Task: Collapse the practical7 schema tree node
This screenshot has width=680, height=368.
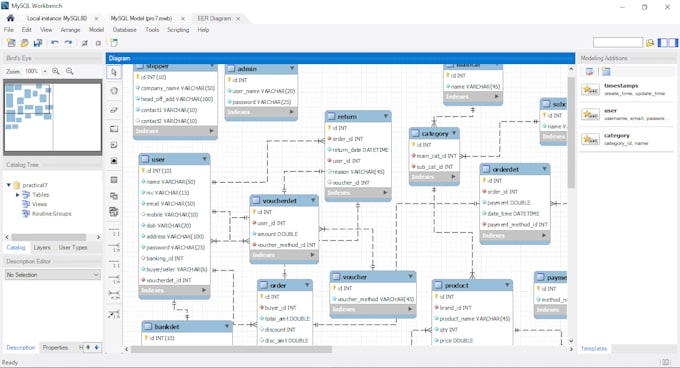Action: 8,185
